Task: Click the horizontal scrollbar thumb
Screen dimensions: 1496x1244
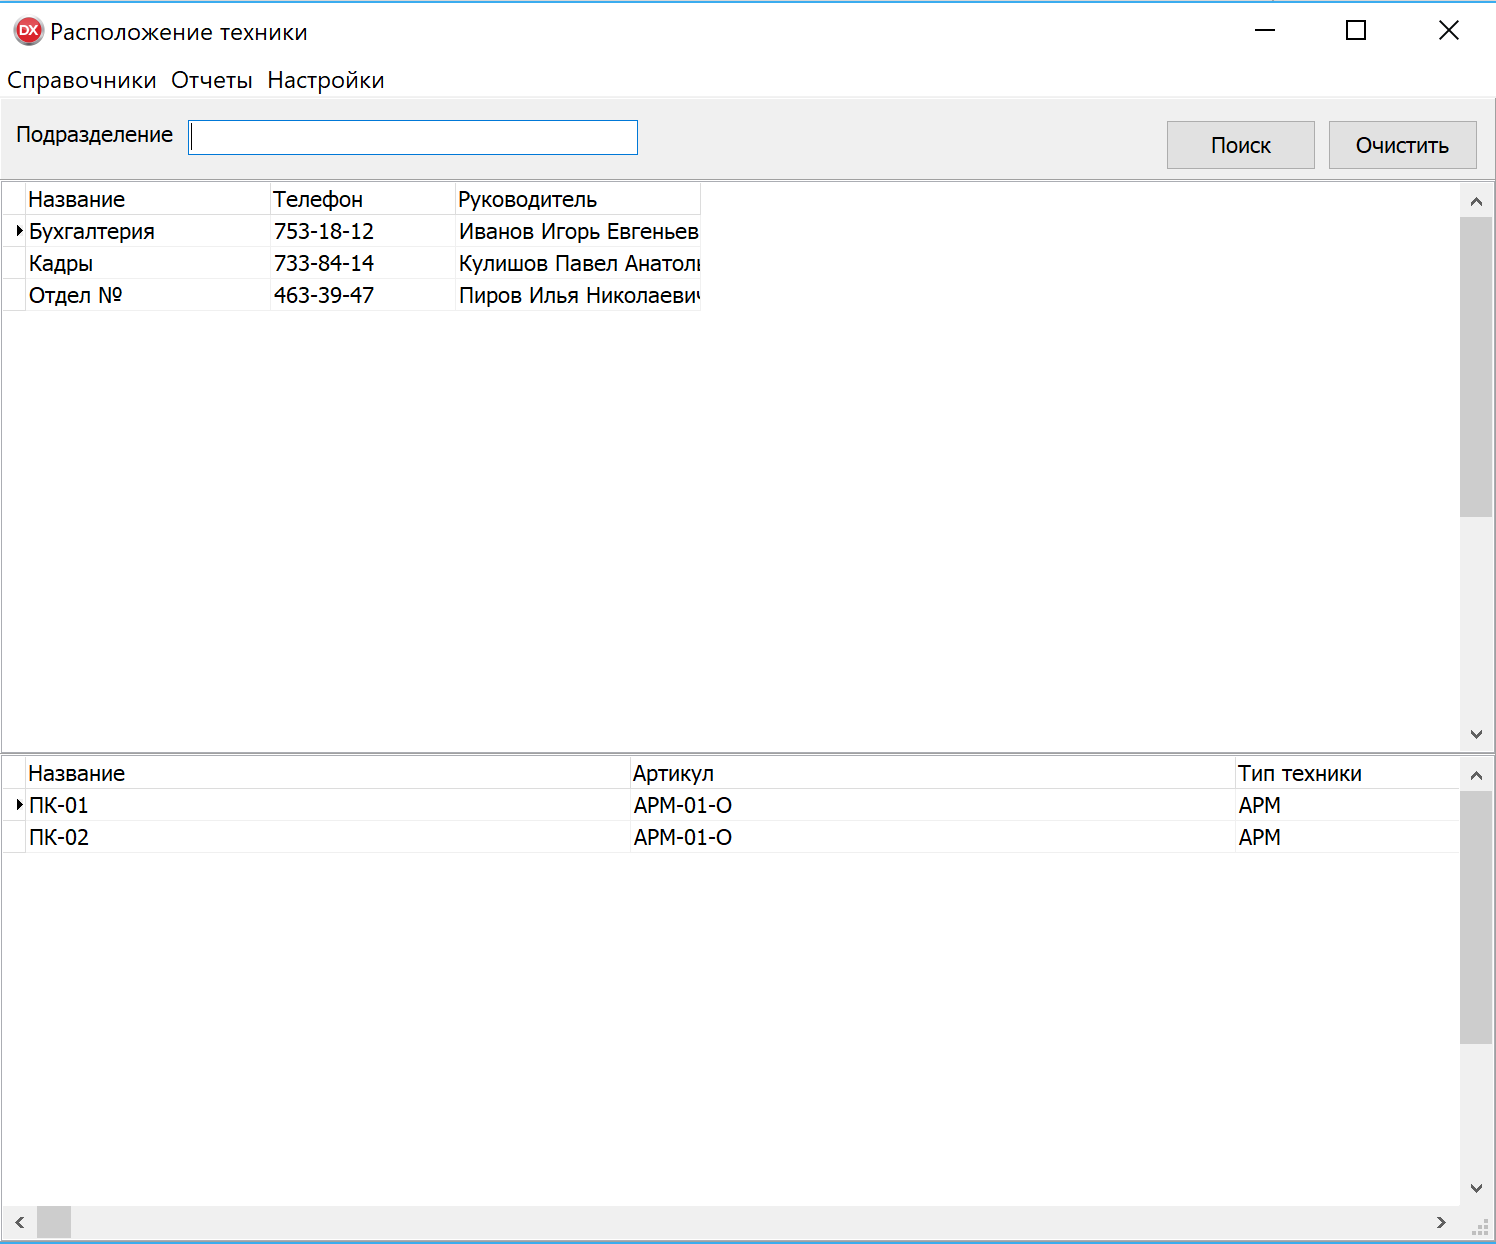Action: 54,1222
